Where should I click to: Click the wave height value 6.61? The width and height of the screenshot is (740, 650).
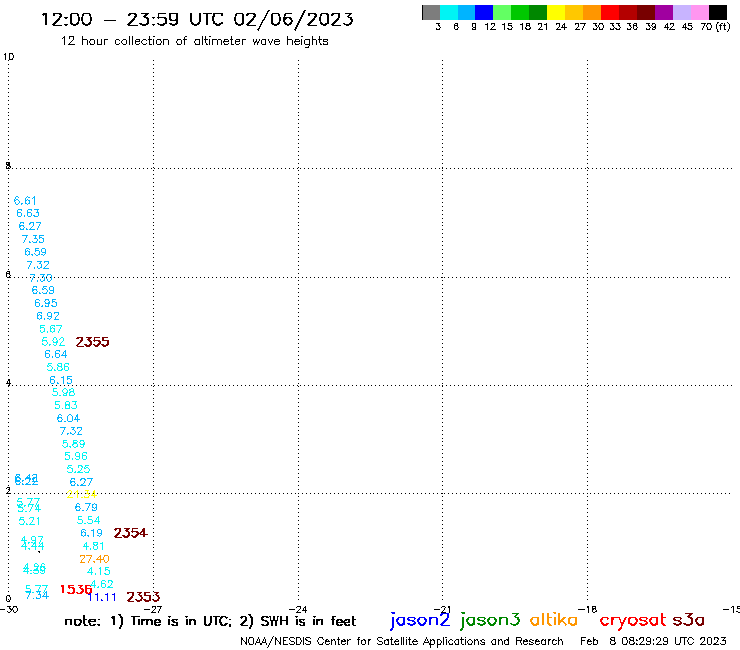25,201
